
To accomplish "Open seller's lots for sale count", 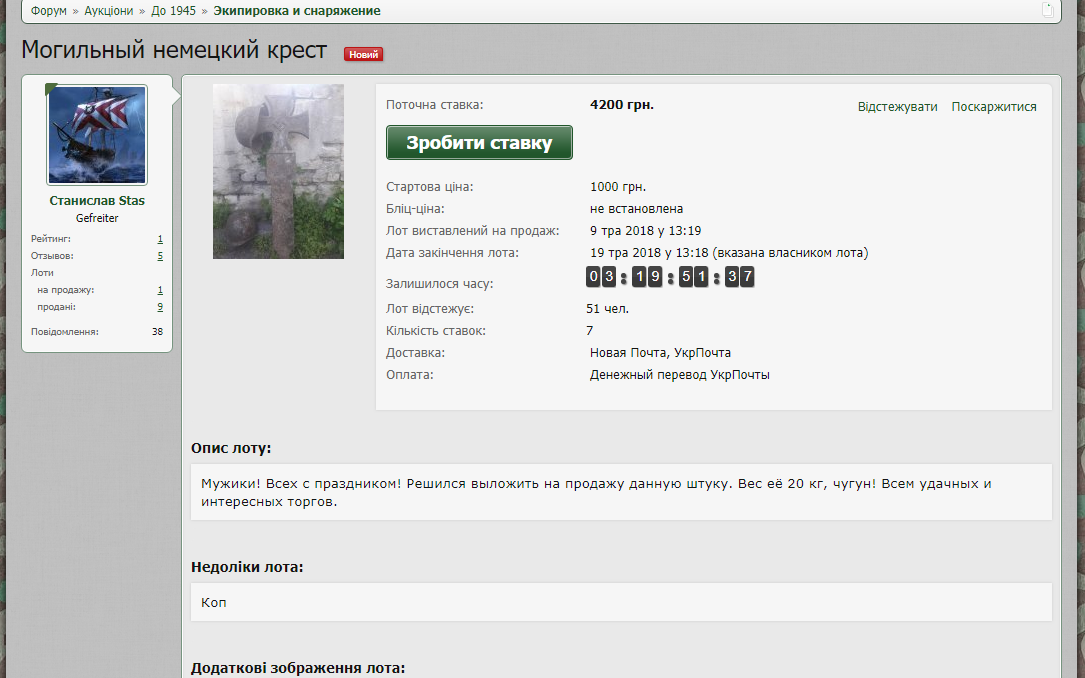I will click(x=160, y=290).
